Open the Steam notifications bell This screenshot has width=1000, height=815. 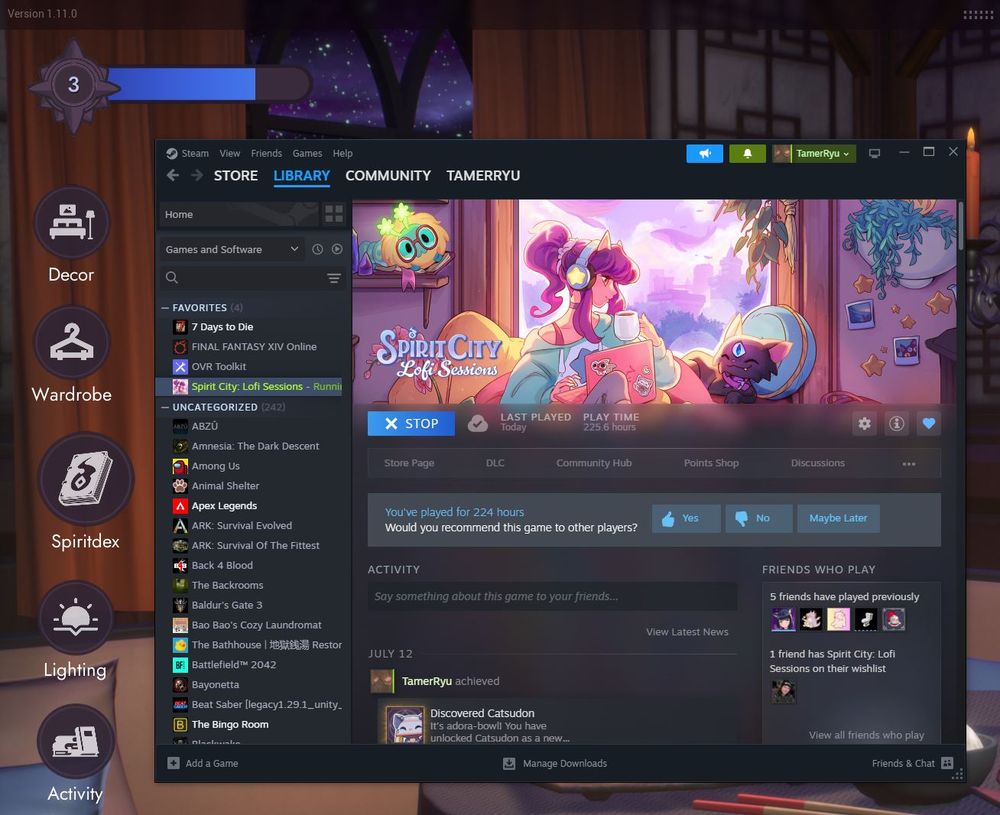point(747,154)
